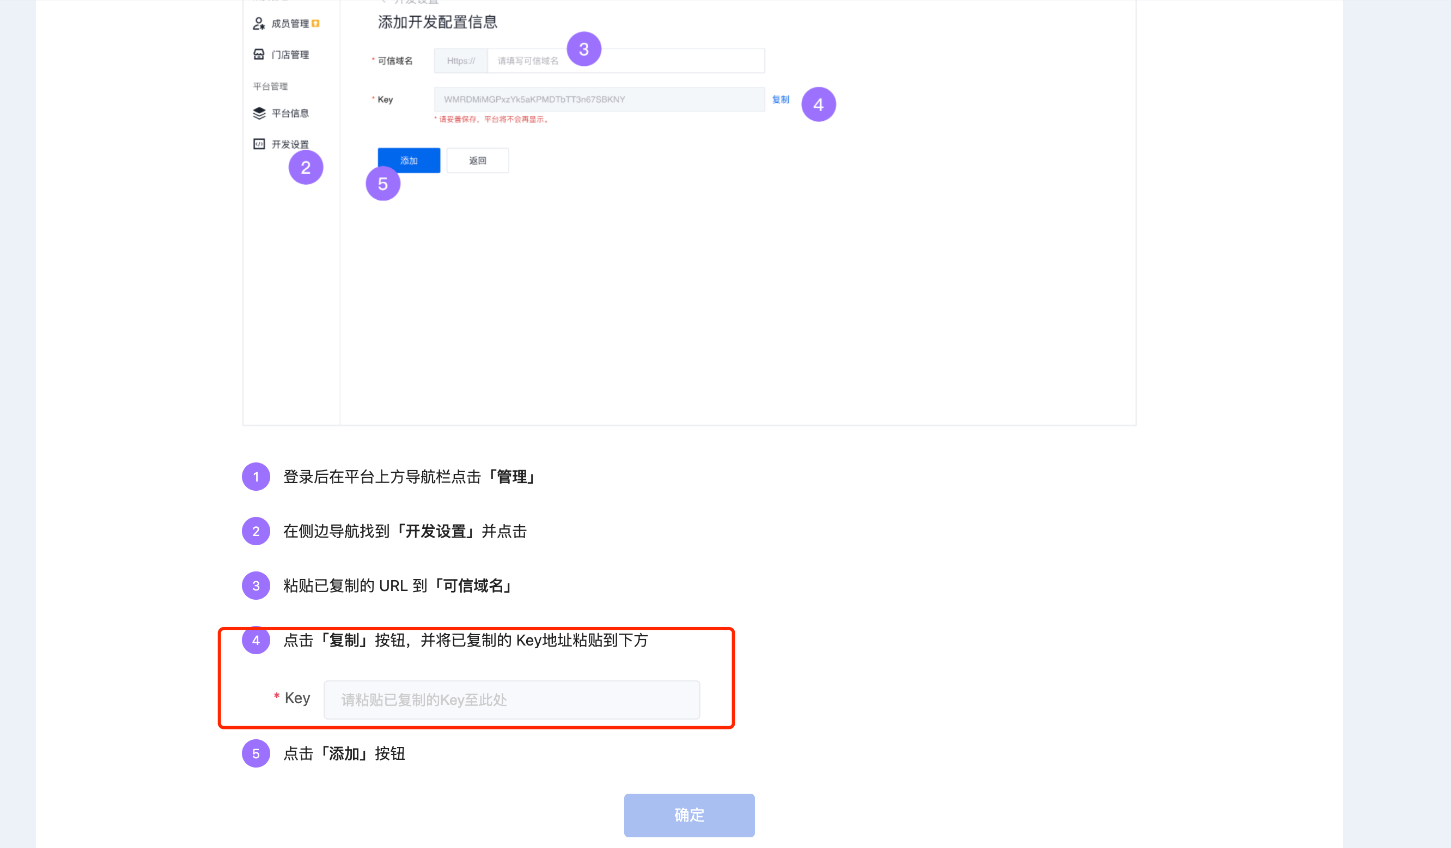Image resolution: width=1451 pixels, height=848 pixels.
Task: Click the 门店管理 label in the sidebar image
Action: 290,55
